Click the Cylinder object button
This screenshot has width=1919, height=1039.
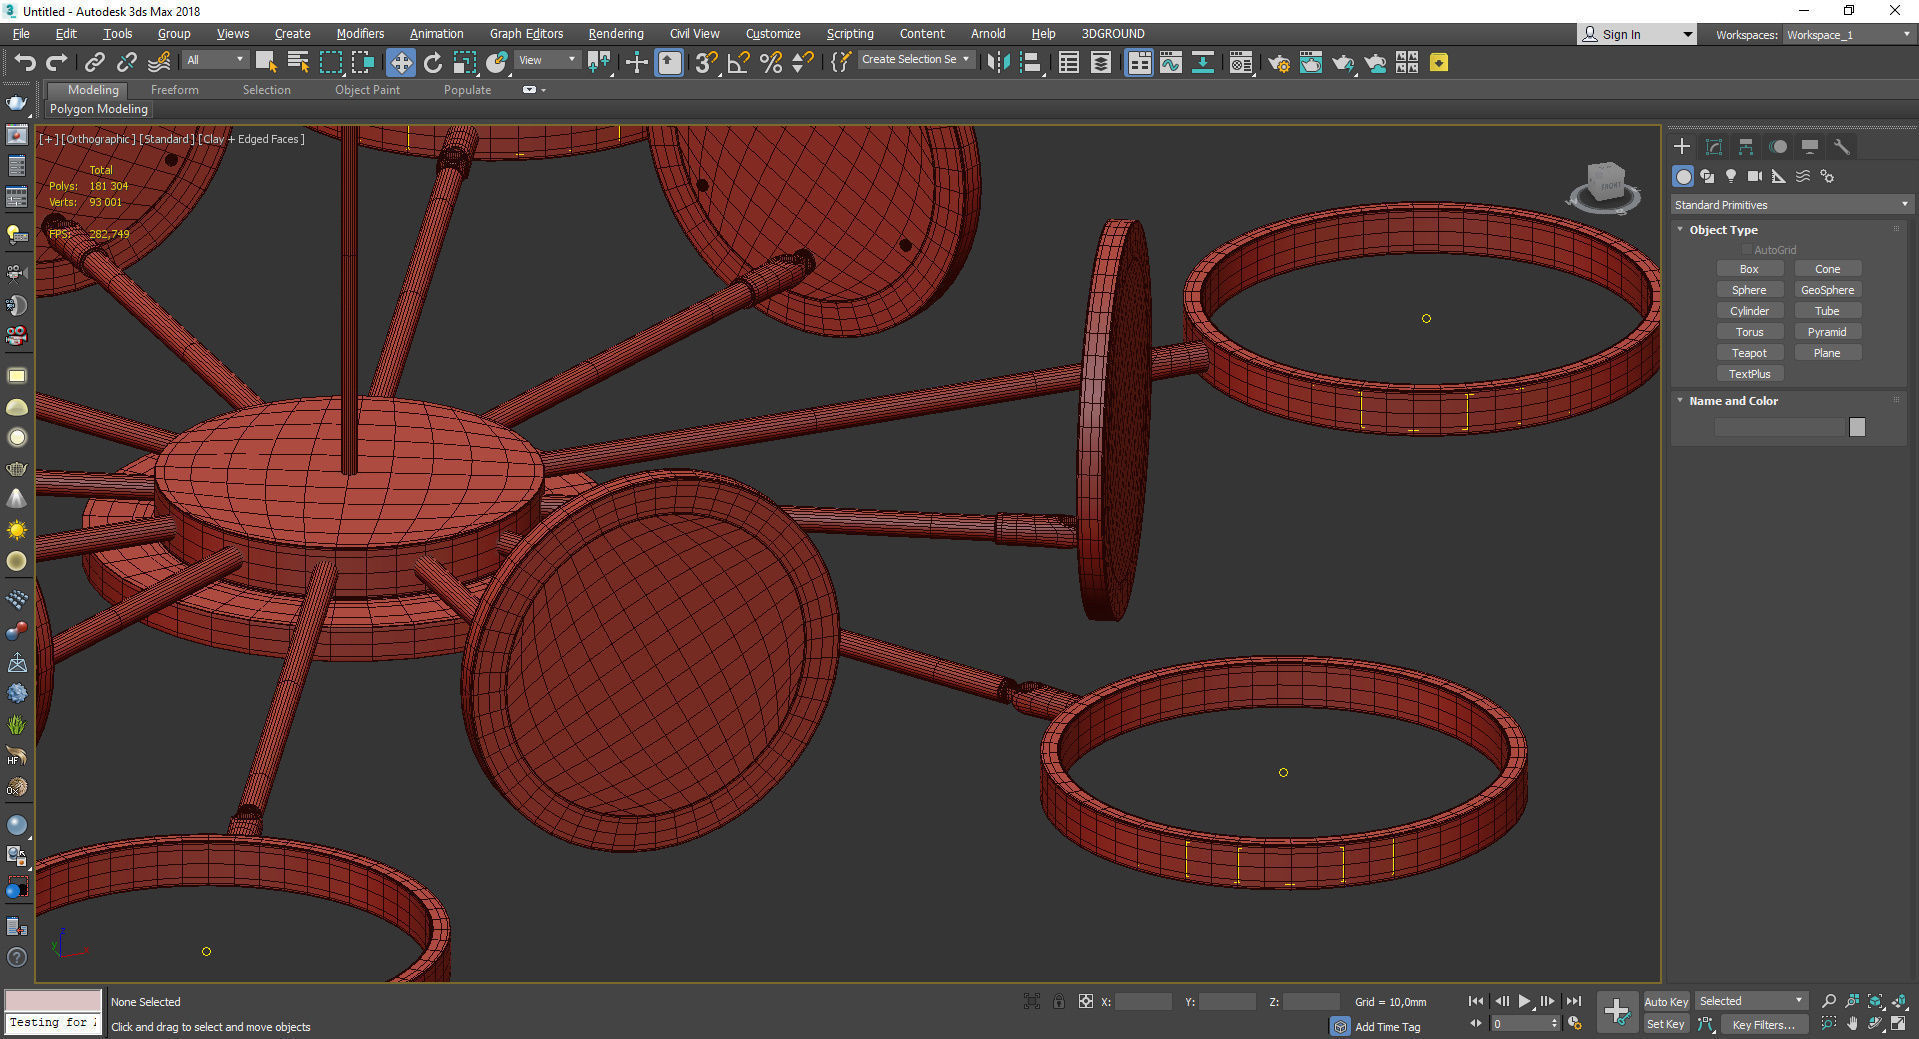(1749, 311)
